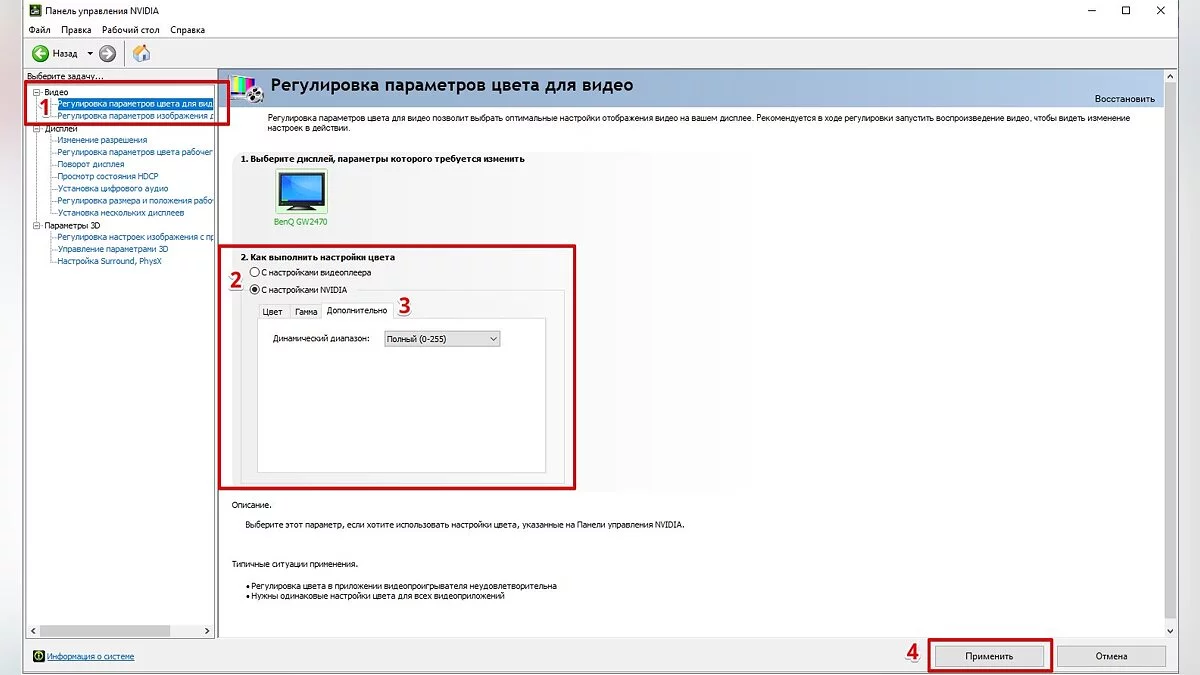Click the NVIDIA icon in title bar

pos(35,10)
